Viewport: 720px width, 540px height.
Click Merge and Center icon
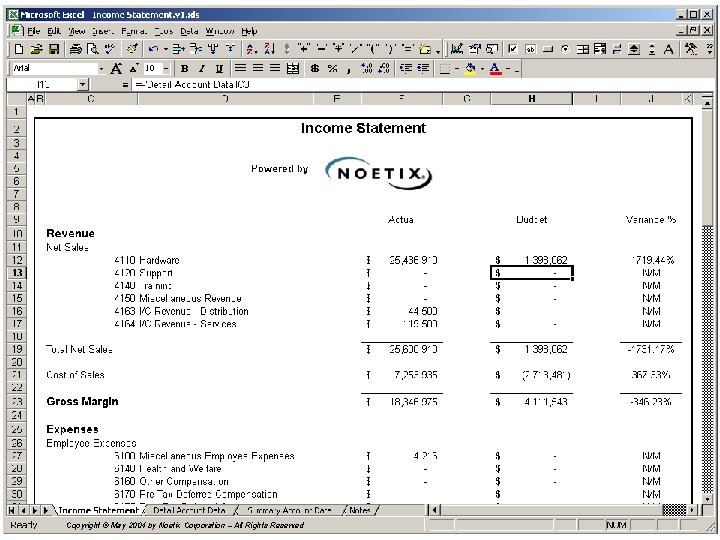coord(292,68)
